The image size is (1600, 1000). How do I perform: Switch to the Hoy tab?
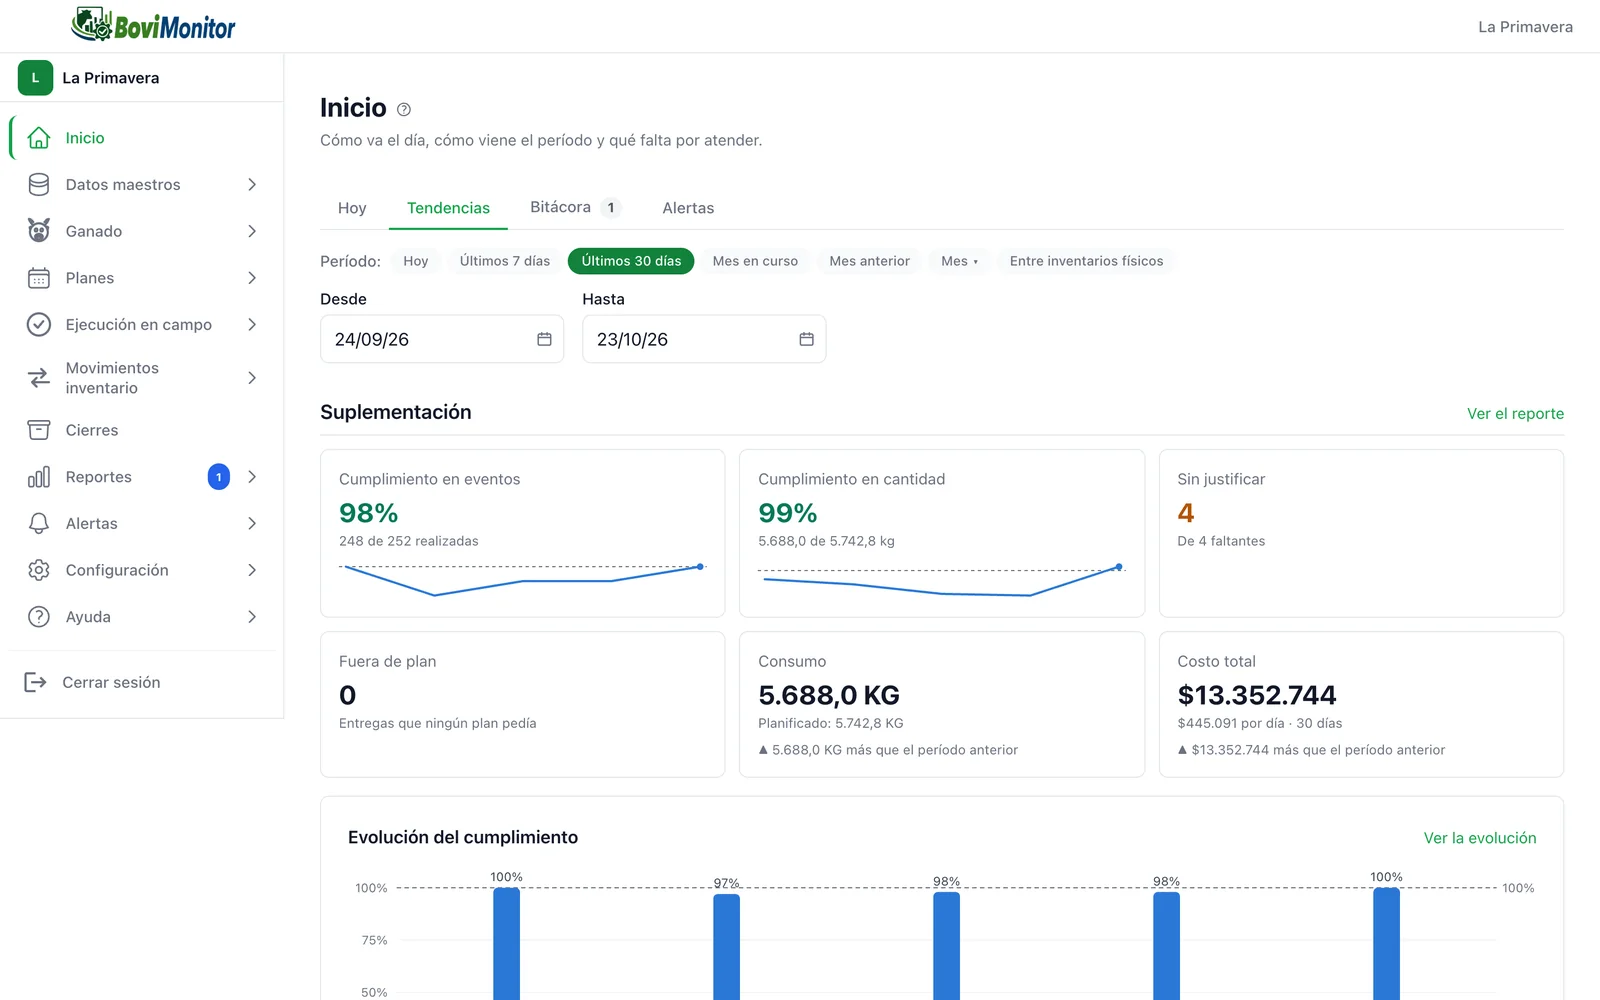[352, 208]
